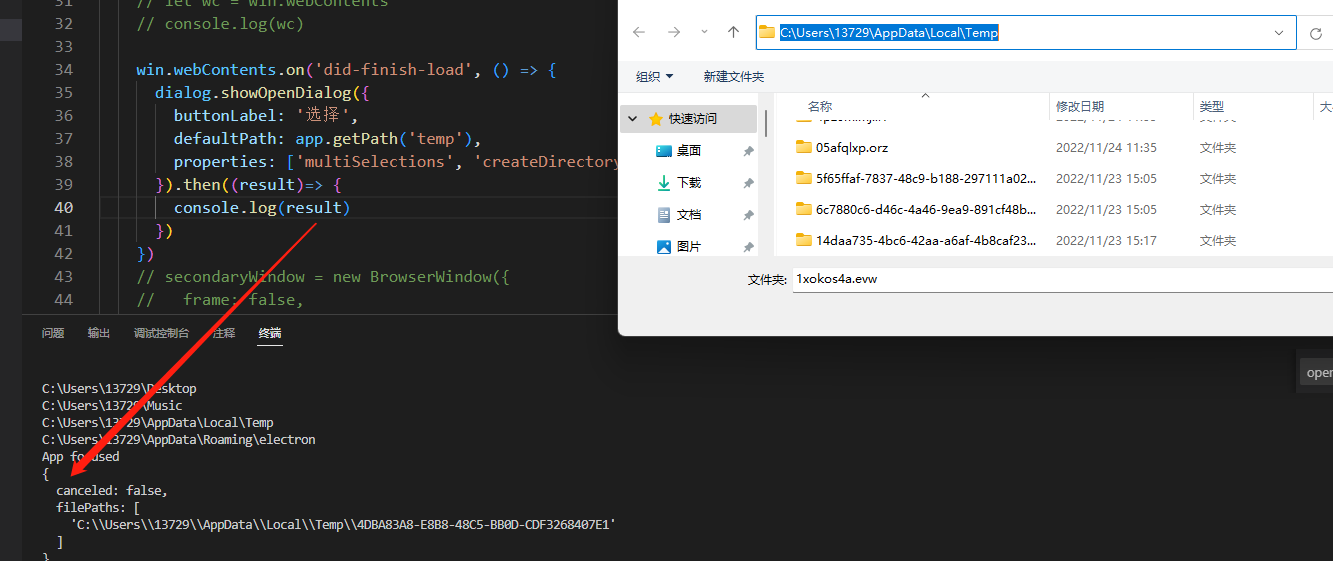Image resolution: width=1333 pixels, height=561 pixels.
Task: Refresh the folder listing
Action: [x=1316, y=33]
